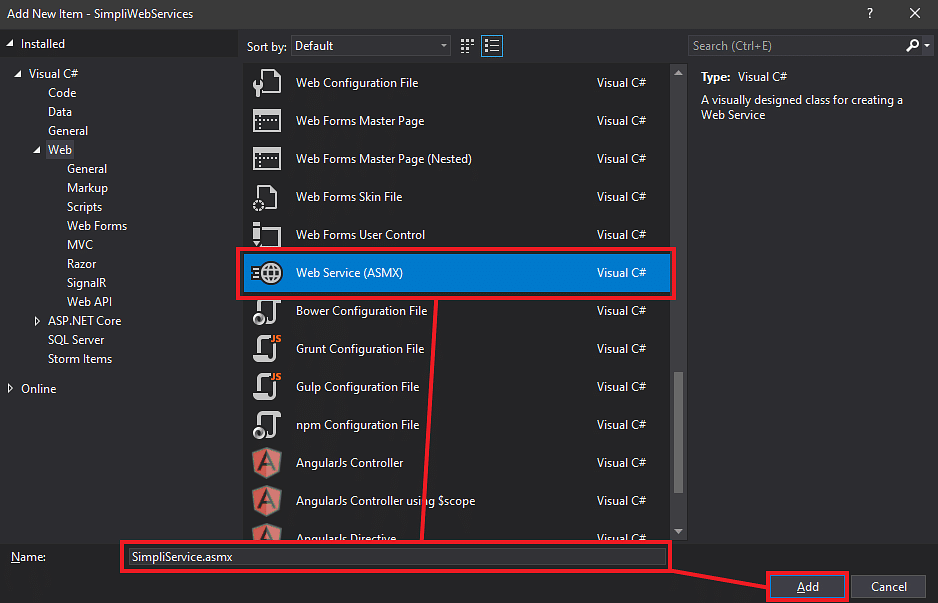Select the Gulp Configuration File template
The width and height of the screenshot is (938, 603).
click(458, 387)
